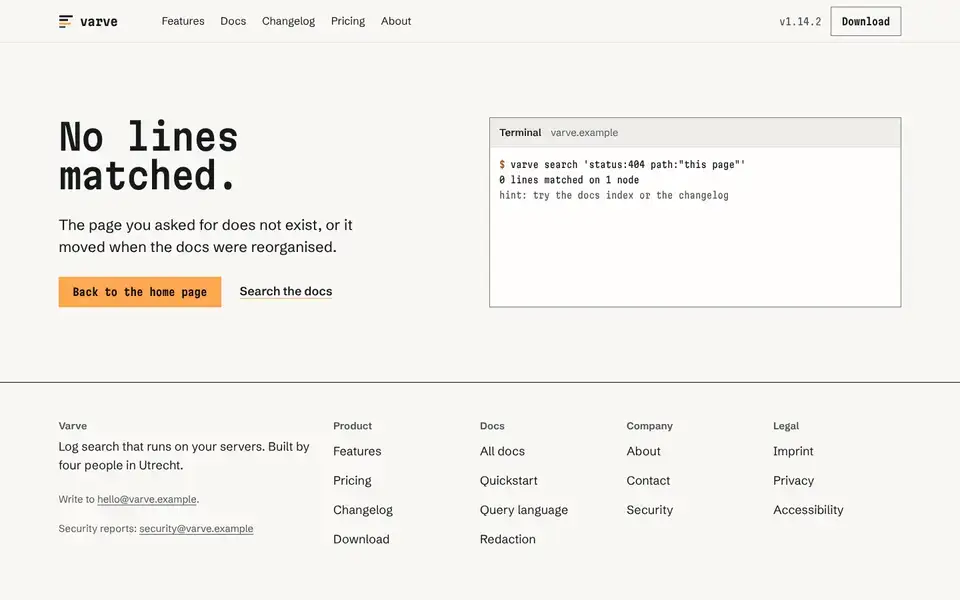This screenshot has width=960, height=600.
Task: Select the Terminal tab label
Action: 520,132
